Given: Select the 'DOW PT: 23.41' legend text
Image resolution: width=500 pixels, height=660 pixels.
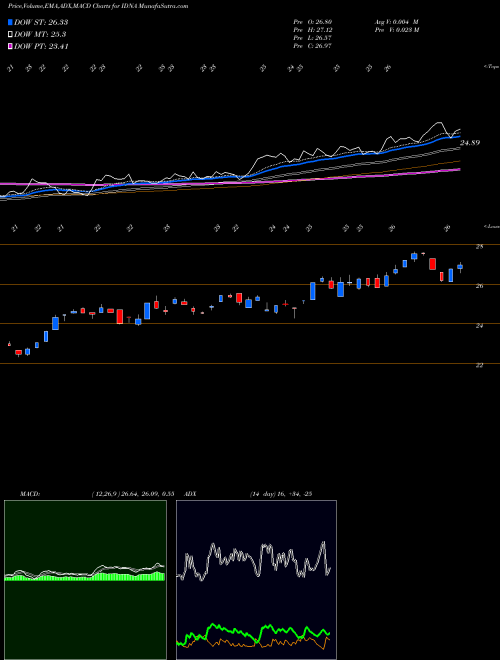Looking at the screenshot, I should [x=41, y=46].
